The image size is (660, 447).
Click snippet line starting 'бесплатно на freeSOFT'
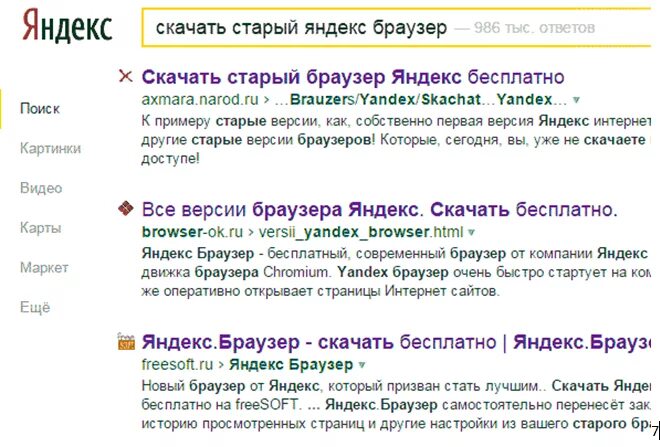click(x=396, y=404)
